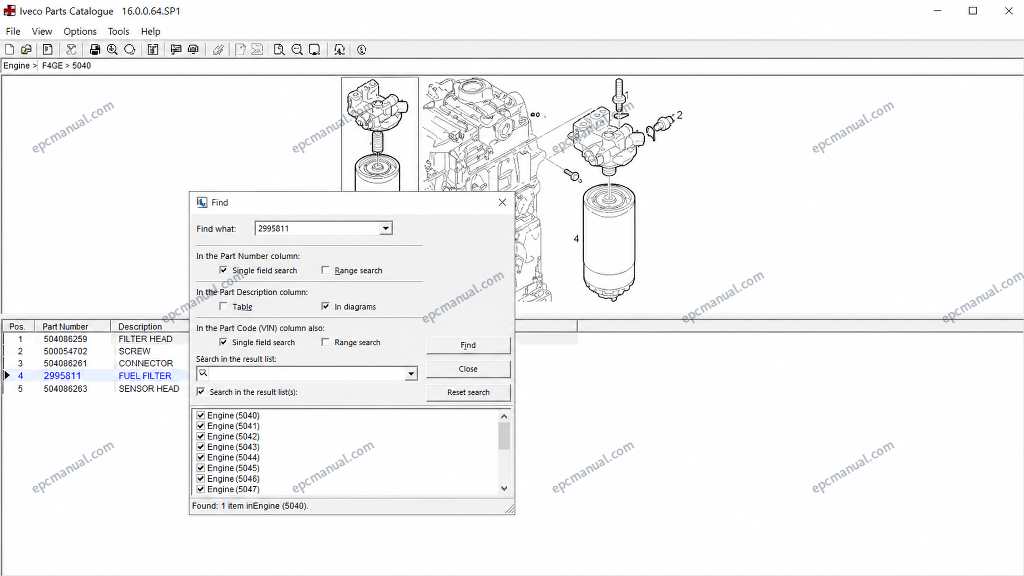Click the Part Number column header
Image resolution: width=1024 pixels, height=576 pixels.
click(74, 327)
